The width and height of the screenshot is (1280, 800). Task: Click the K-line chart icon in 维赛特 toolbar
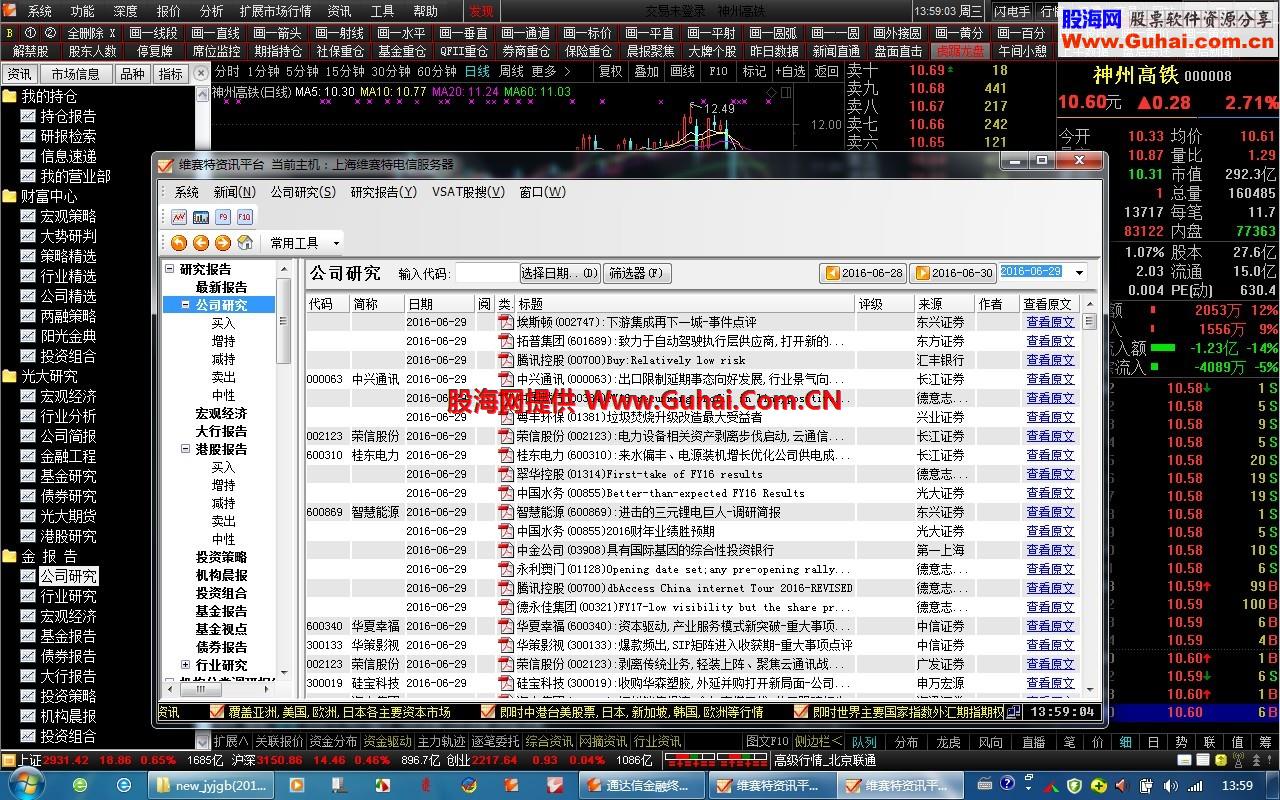tap(179, 217)
